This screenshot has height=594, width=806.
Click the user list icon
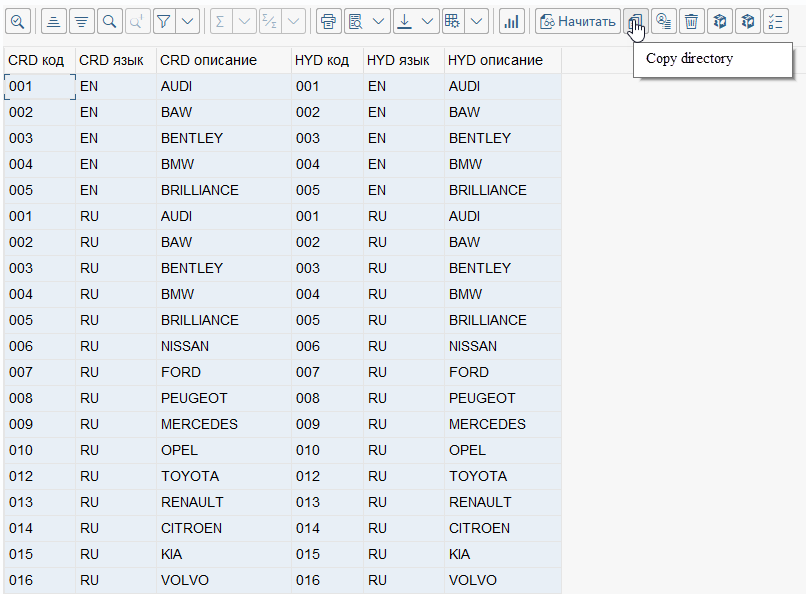[x=664, y=22]
